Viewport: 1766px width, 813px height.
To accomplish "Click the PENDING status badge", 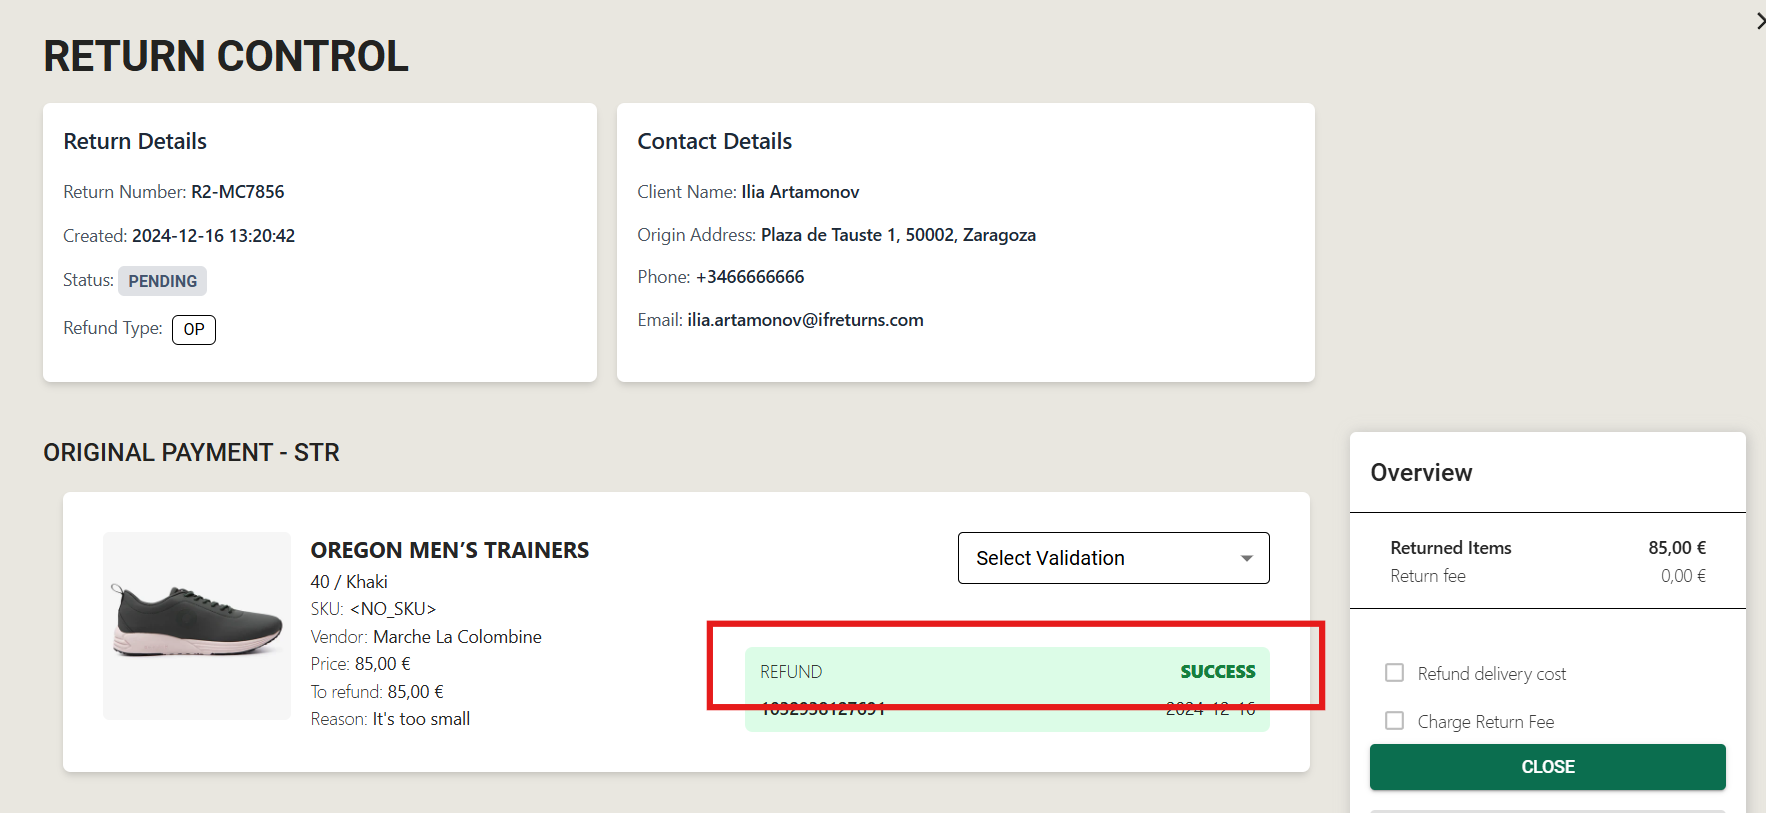I will coord(162,281).
